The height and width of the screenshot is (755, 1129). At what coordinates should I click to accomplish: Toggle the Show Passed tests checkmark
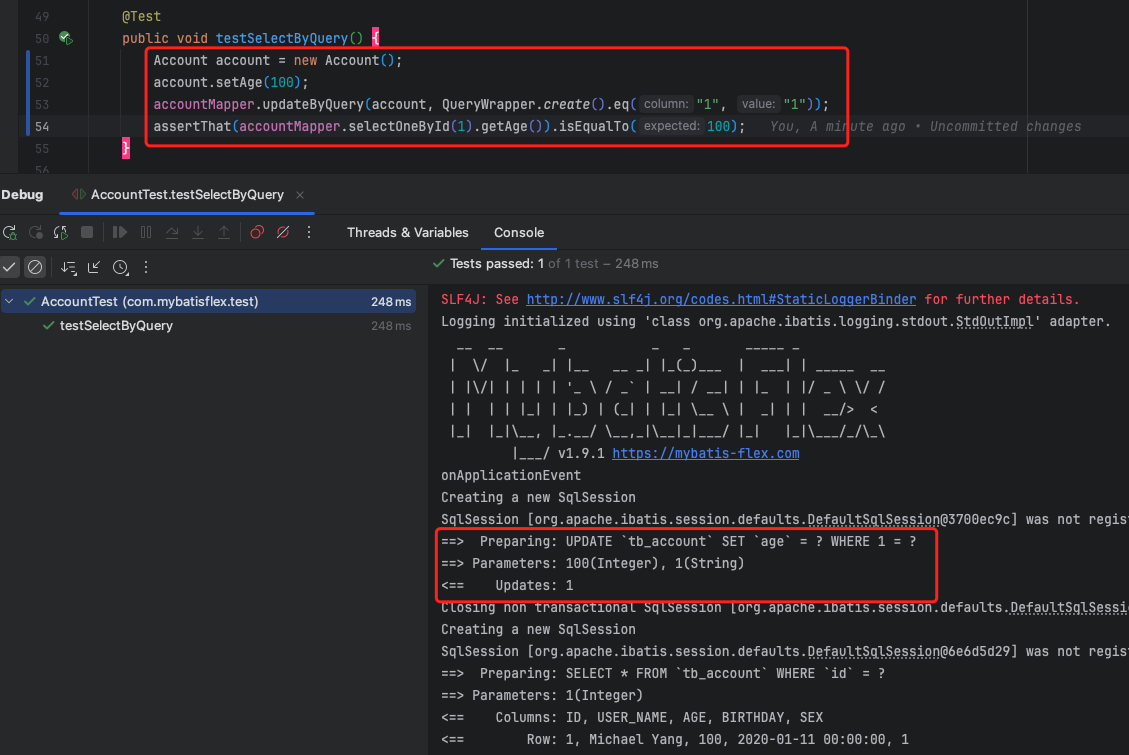tap(10, 267)
